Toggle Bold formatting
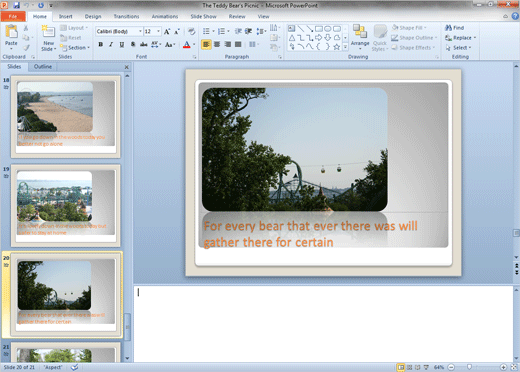This screenshot has width=520, height=372. coord(101,44)
